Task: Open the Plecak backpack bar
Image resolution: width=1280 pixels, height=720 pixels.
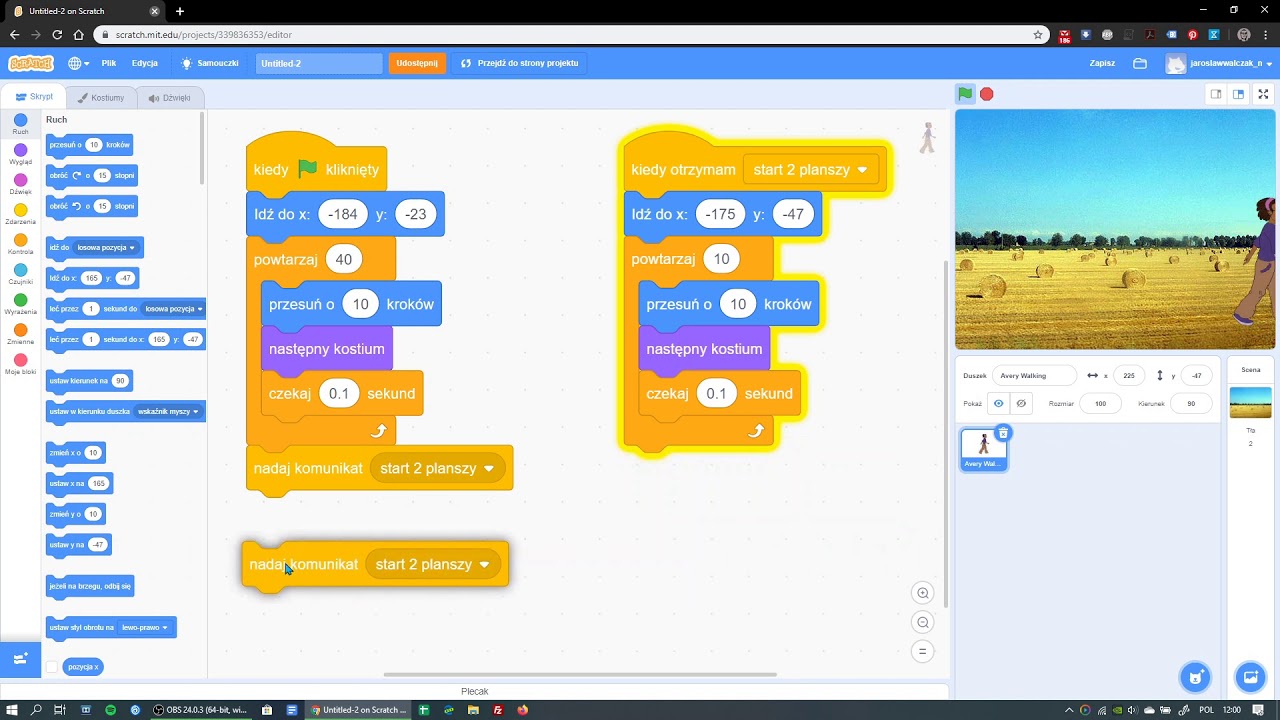Action: click(x=475, y=691)
